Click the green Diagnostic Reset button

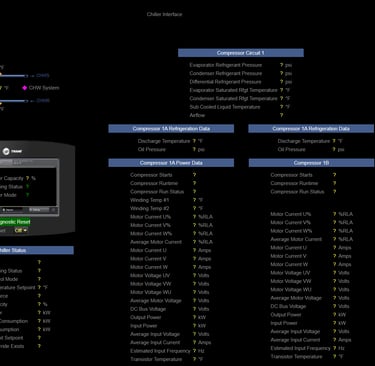click(x=15, y=222)
